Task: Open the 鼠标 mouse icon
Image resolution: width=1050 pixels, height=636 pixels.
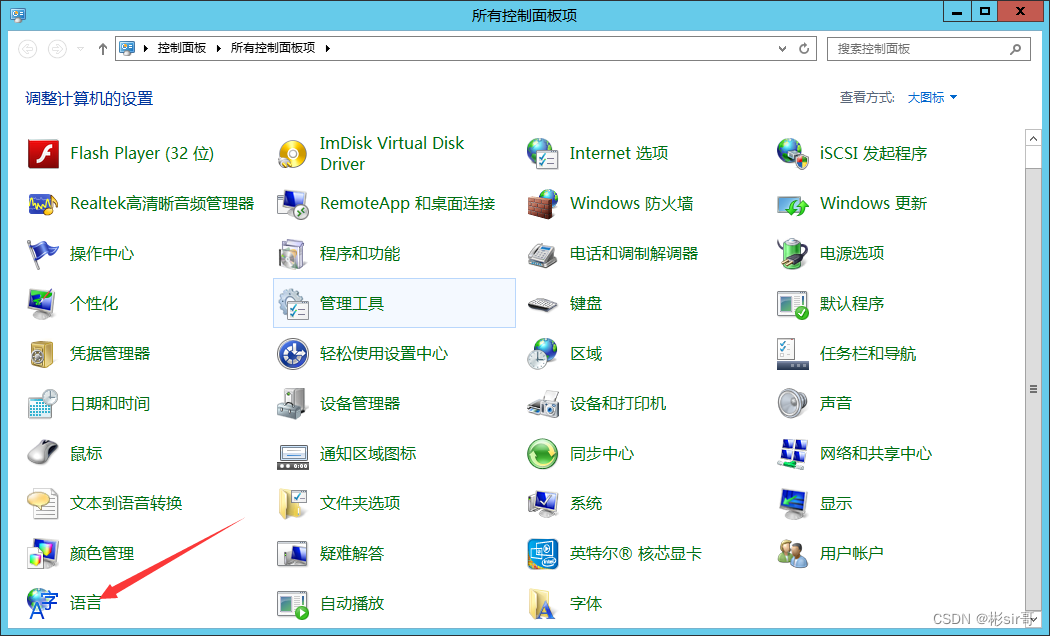Action: coord(44,453)
